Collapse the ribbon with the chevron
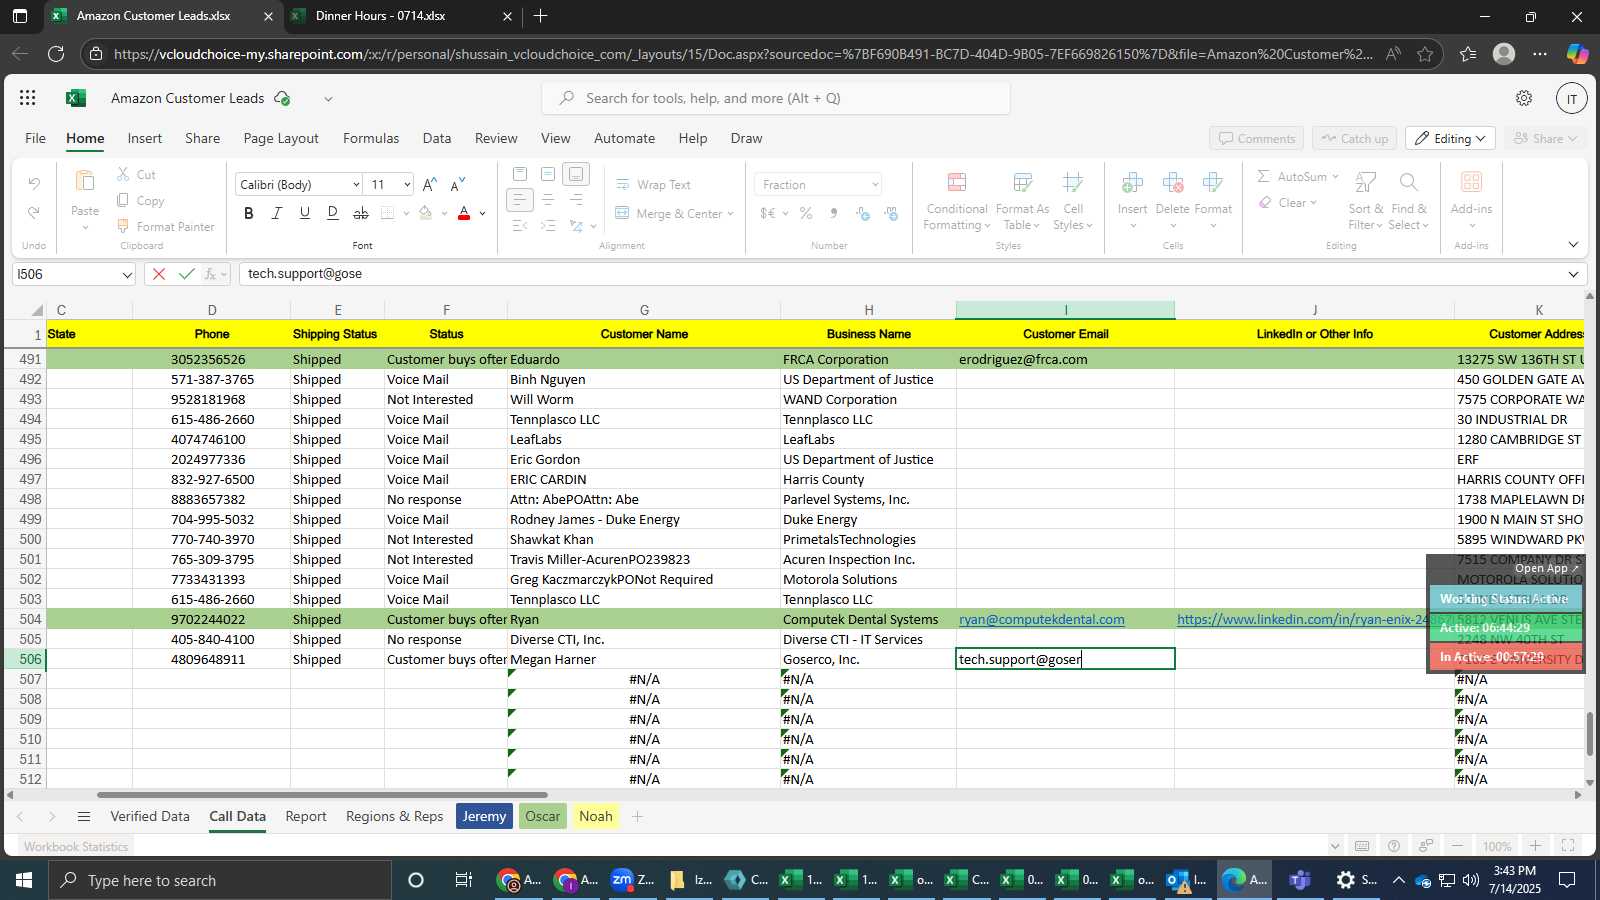The width and height of the screenshot is (1600, 900). pos(1573,245)
